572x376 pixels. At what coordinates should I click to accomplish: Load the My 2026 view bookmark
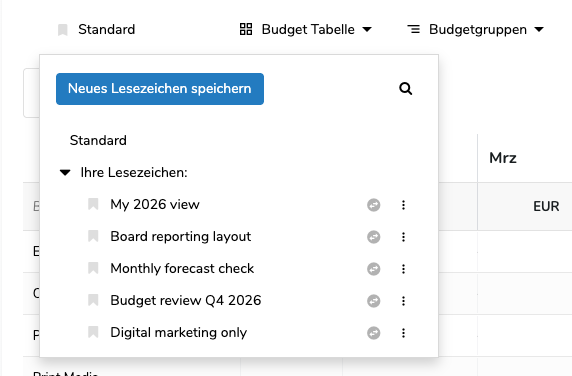coord(155,205)
